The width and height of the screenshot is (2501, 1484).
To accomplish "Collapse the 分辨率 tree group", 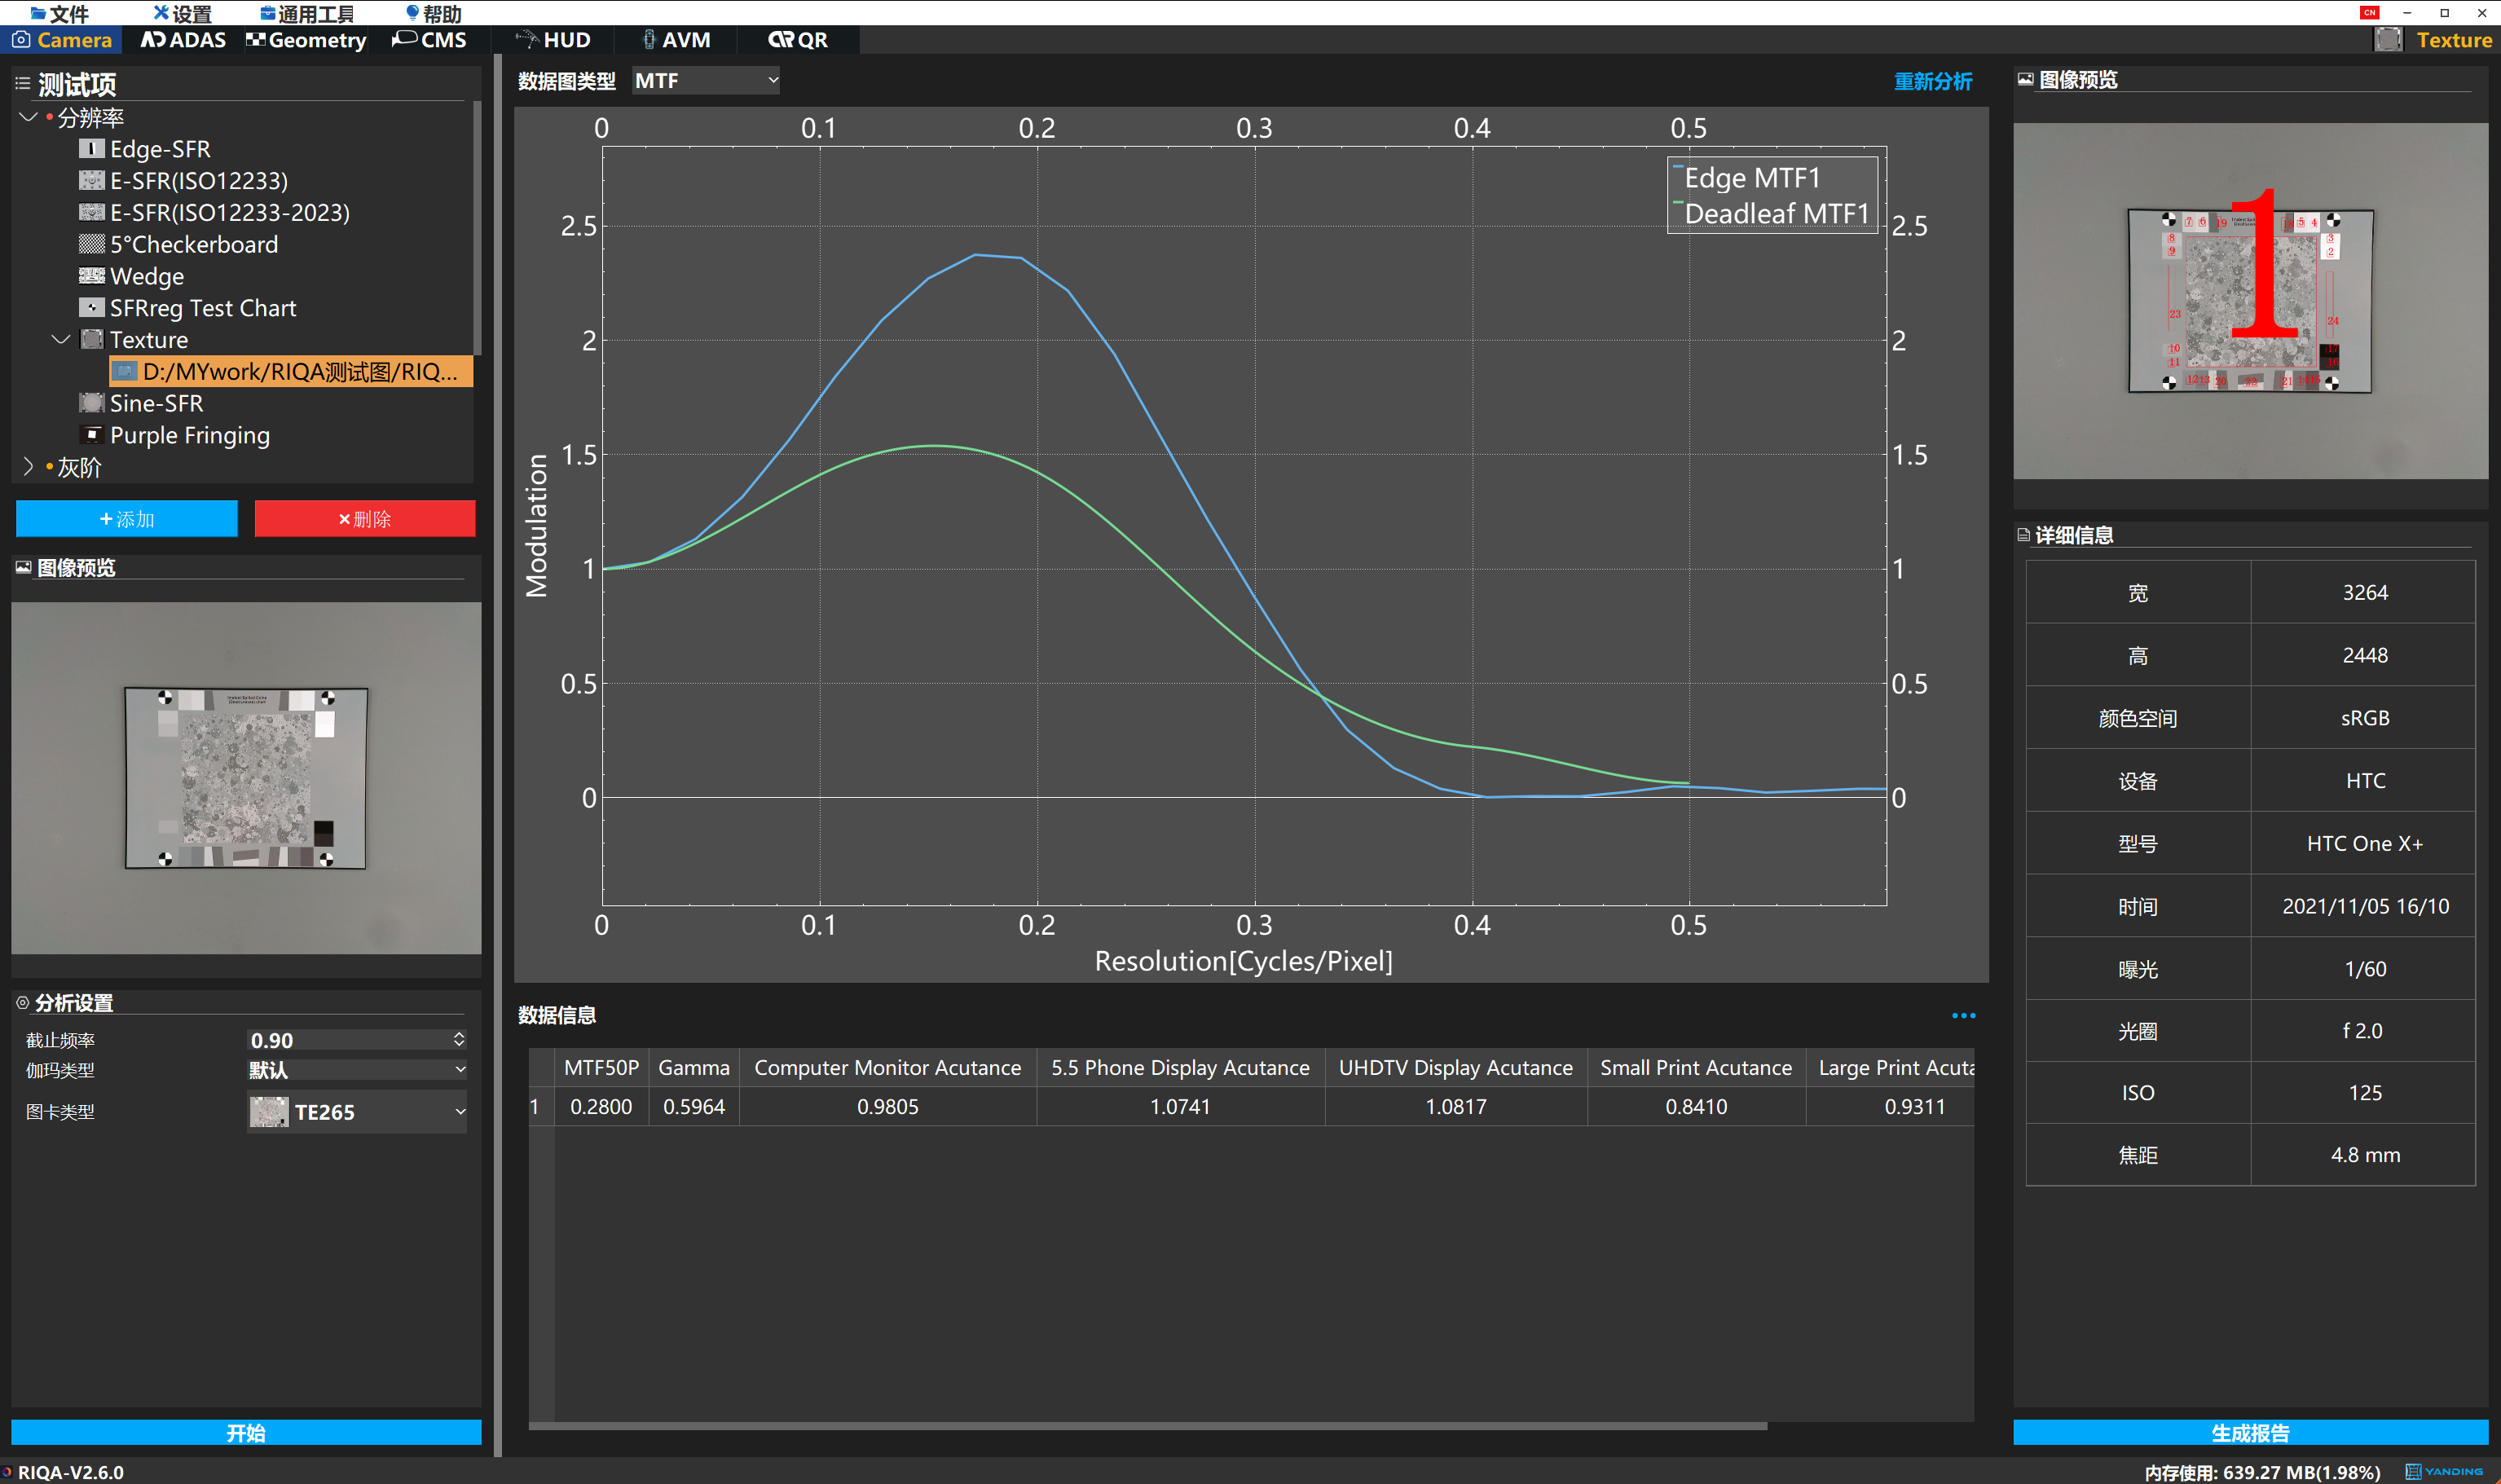I will [x=28, y=117].
